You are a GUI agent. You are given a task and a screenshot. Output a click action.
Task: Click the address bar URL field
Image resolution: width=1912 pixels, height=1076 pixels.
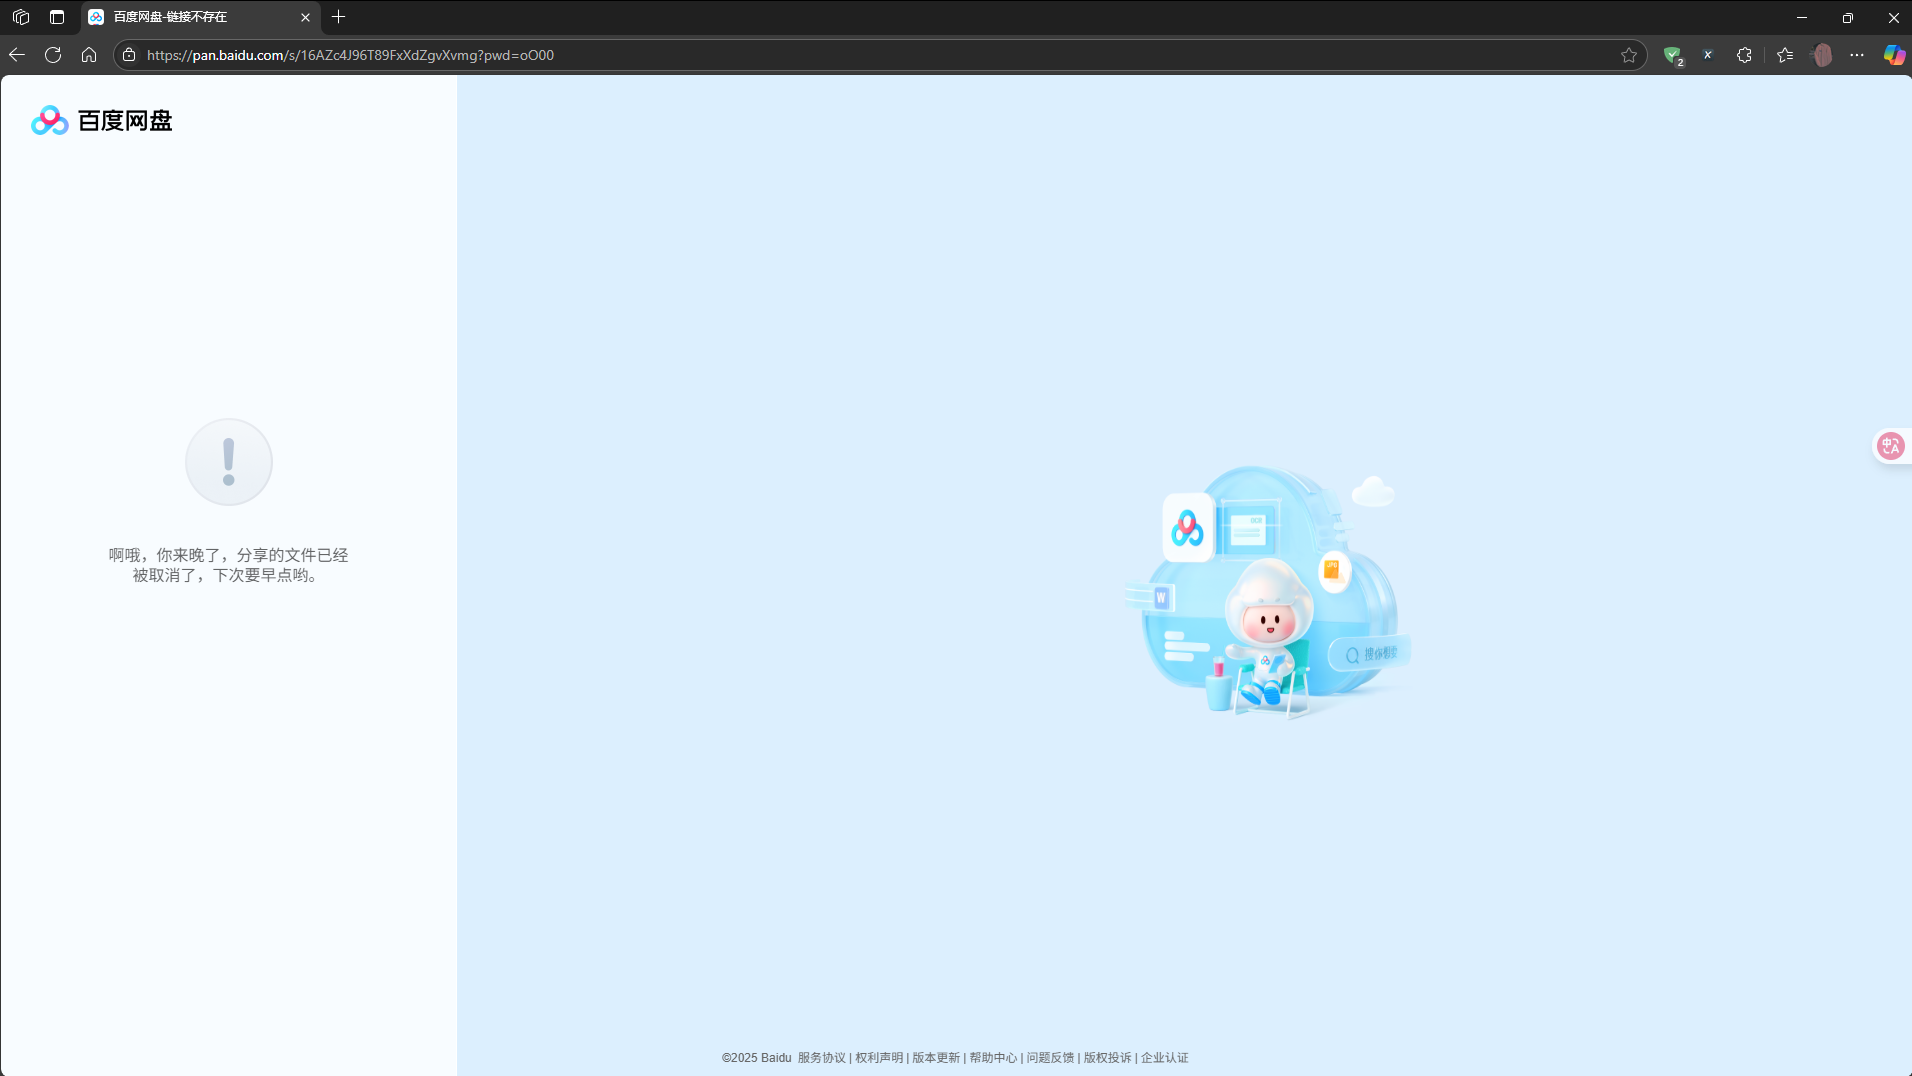800,55
